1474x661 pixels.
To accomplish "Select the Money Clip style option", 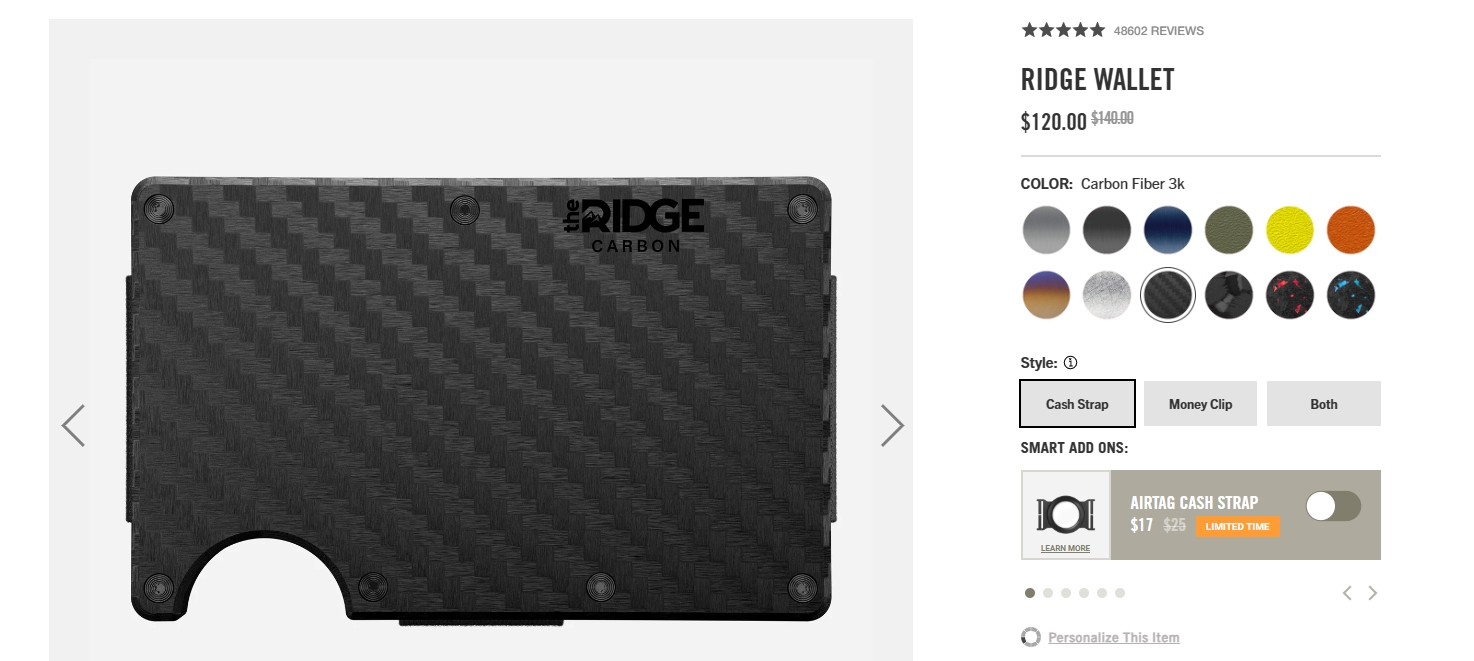I will [x=1200, y=404].
